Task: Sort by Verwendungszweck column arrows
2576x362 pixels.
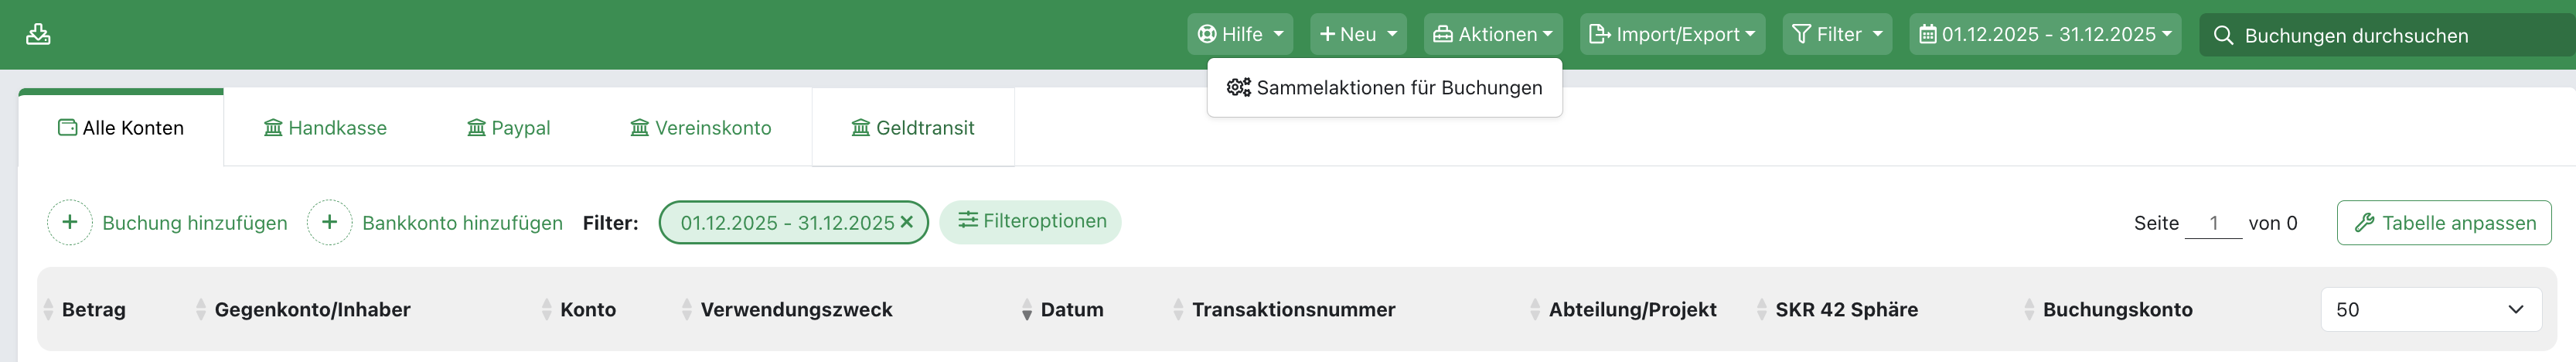Action: tap(687, 310)
